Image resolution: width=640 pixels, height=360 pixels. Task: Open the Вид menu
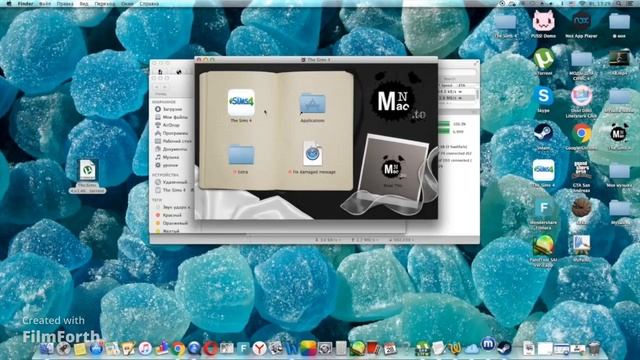[x=84, y=4]
